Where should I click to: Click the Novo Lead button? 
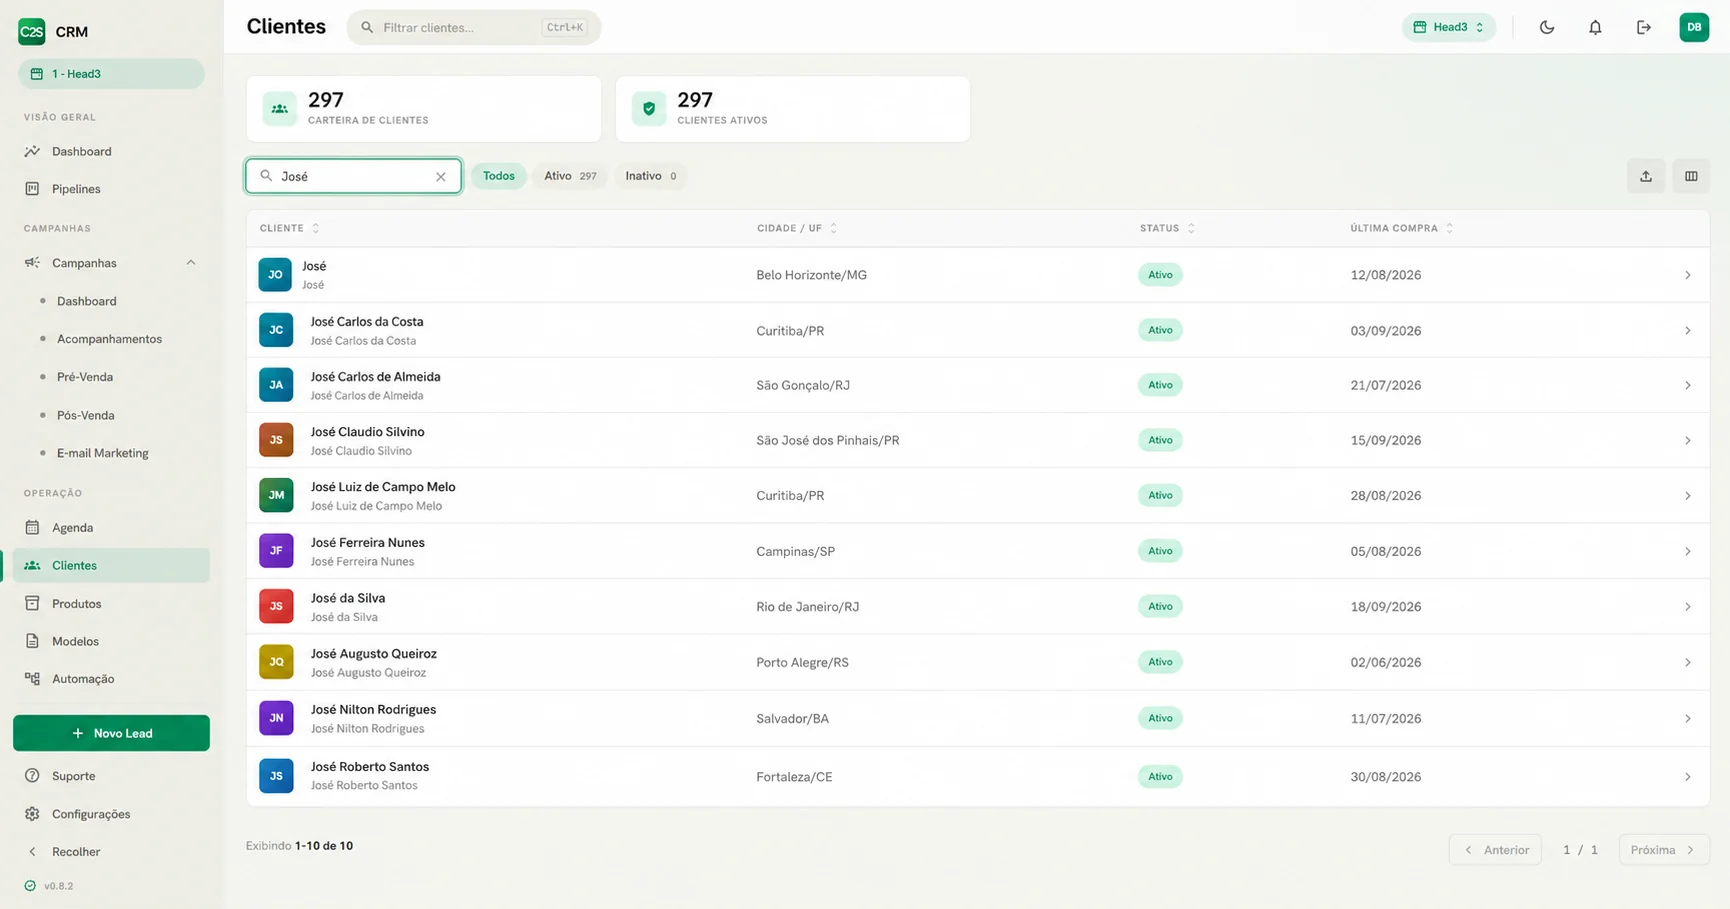(x=111, y=733)
